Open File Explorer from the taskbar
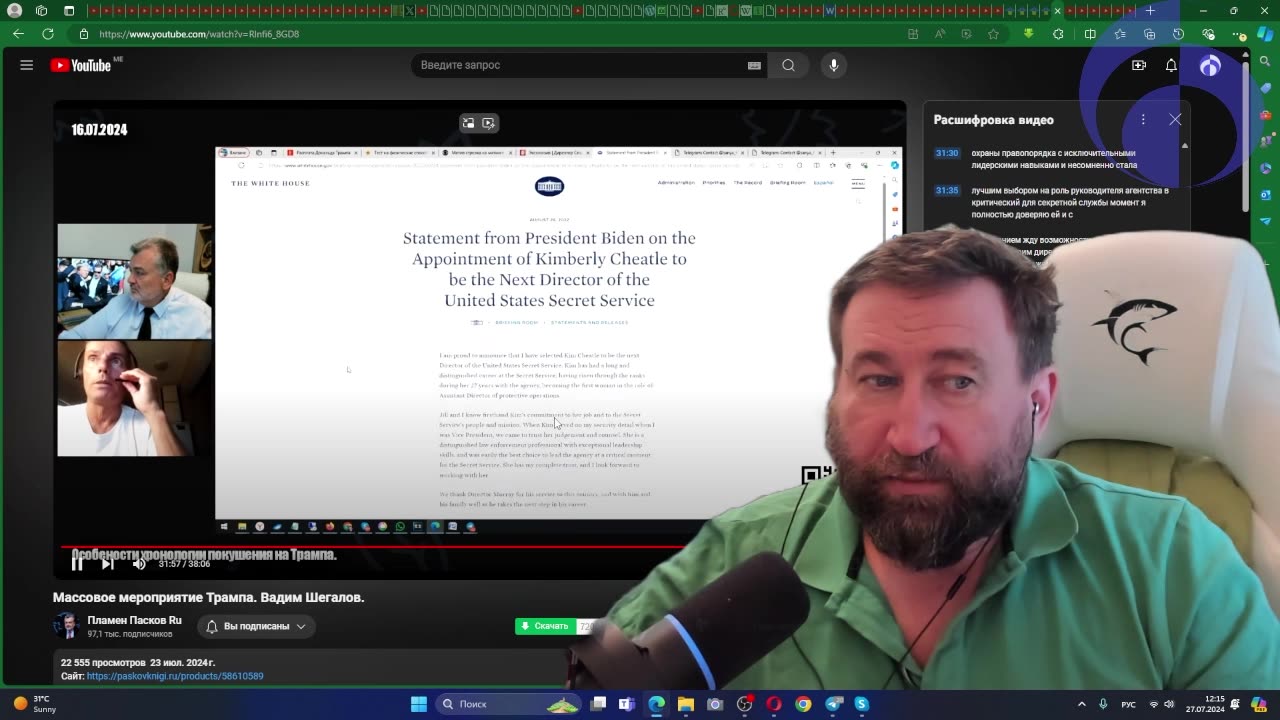 (686, 704)
